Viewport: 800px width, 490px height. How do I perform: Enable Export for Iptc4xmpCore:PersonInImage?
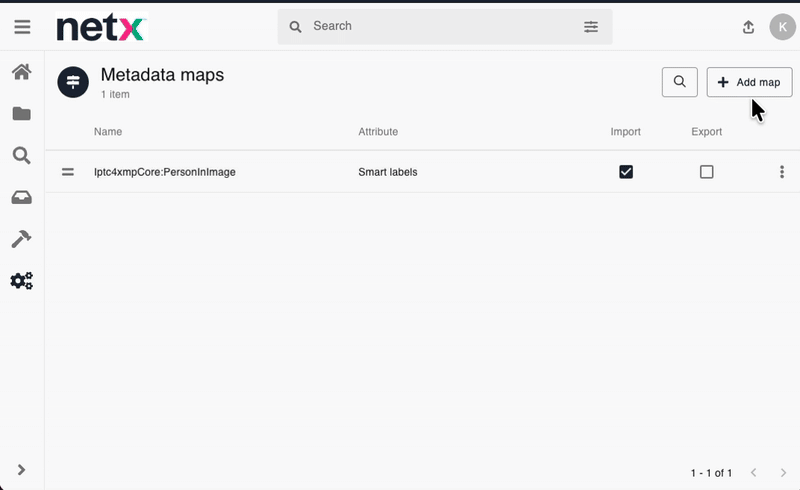707,172
